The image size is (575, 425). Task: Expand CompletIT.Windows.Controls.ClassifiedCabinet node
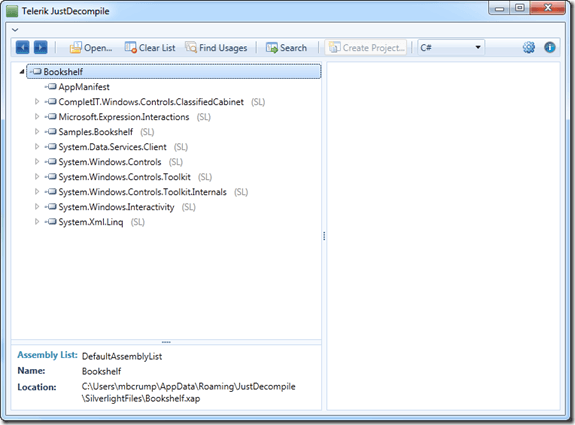pyautogui.click(x=37, y=102)
